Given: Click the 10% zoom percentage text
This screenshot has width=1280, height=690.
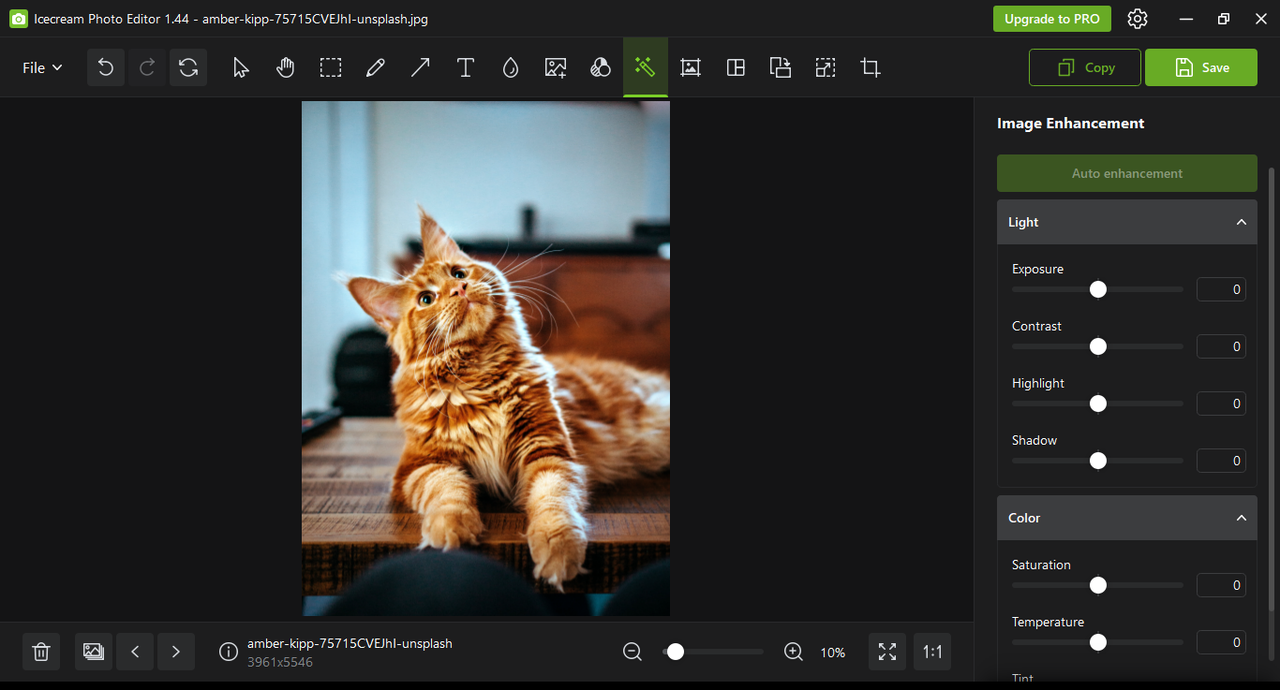Looking at the screenshot, I should click(833, 652).
